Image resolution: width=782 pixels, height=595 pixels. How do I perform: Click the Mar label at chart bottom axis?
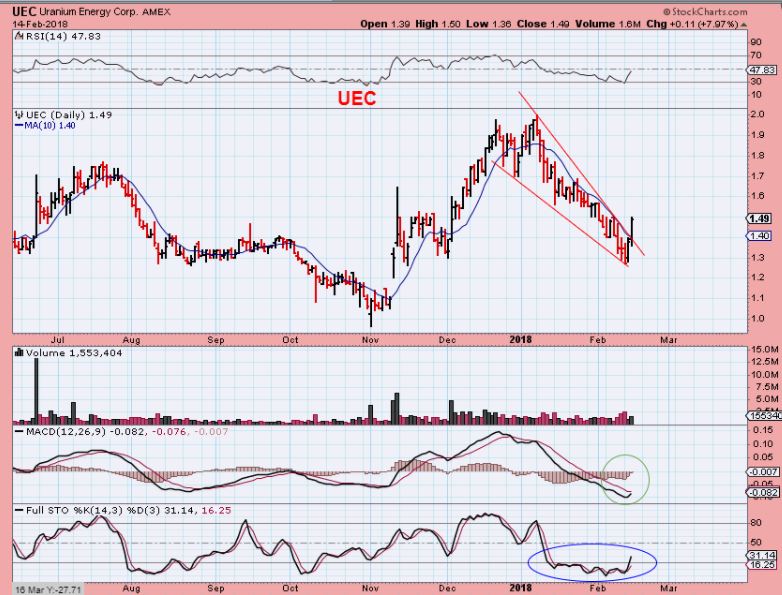pos(669,588)
